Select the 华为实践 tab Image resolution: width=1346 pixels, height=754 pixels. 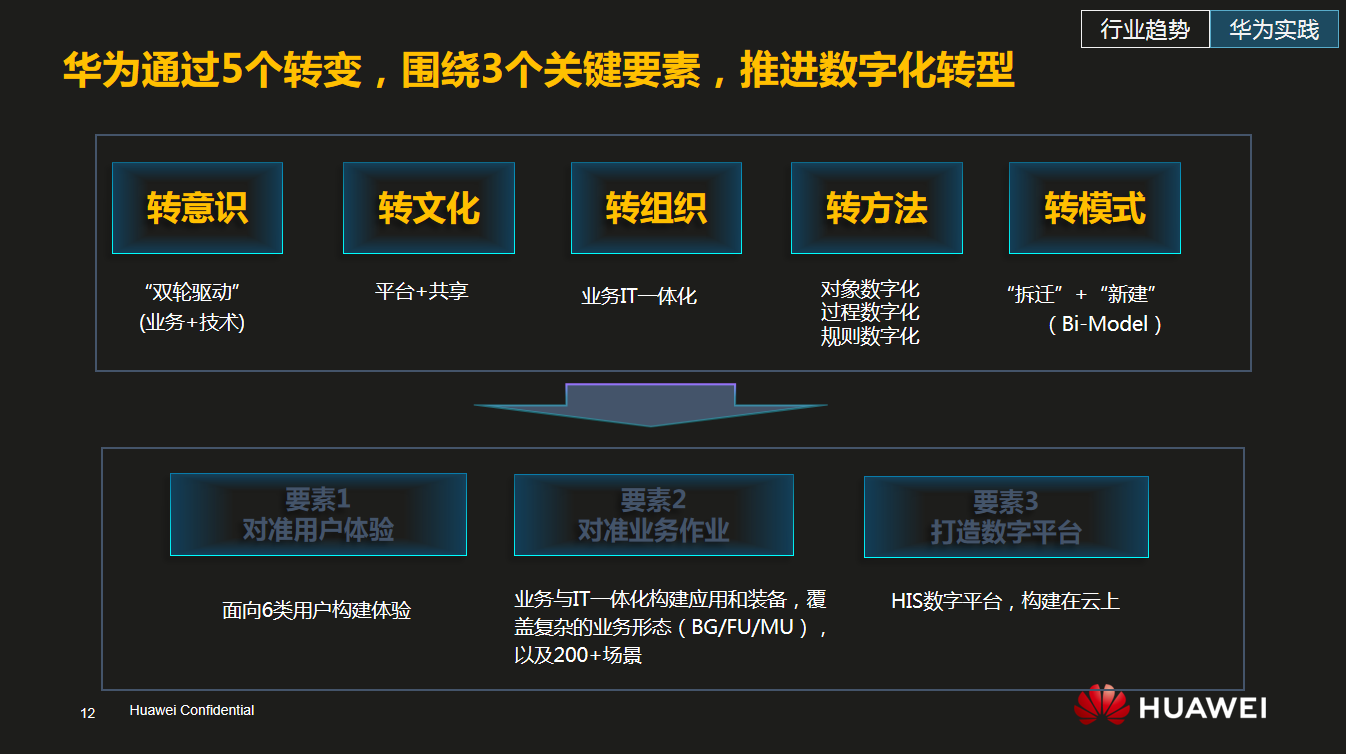[1274, 30]
